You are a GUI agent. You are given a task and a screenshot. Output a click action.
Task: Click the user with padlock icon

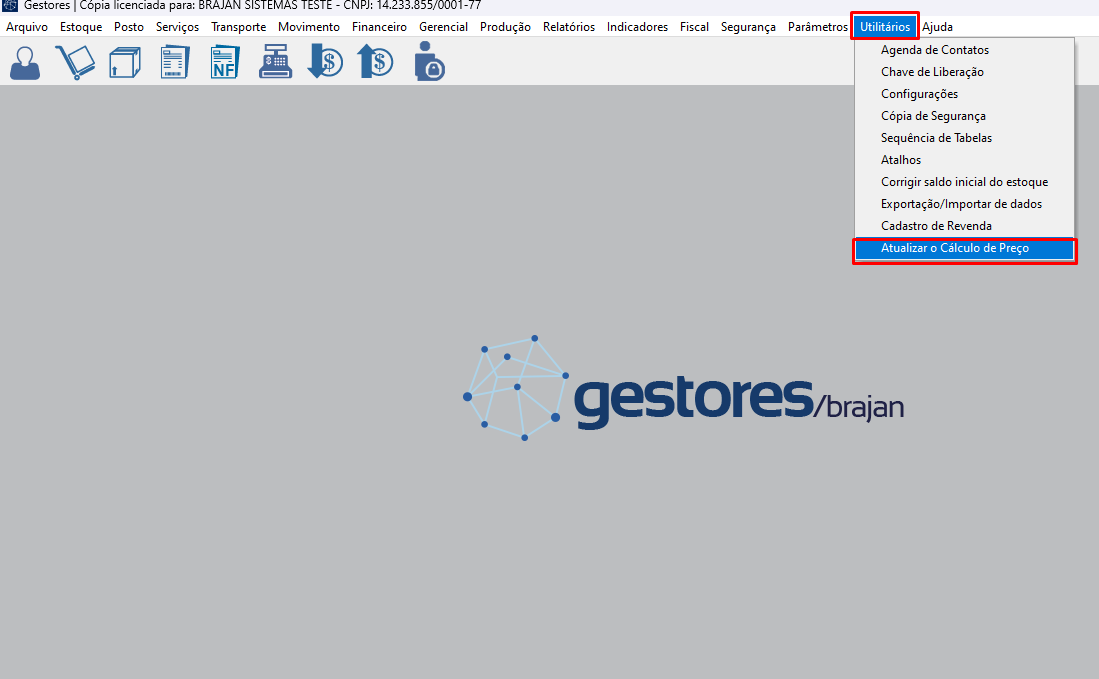pos(429,62)
